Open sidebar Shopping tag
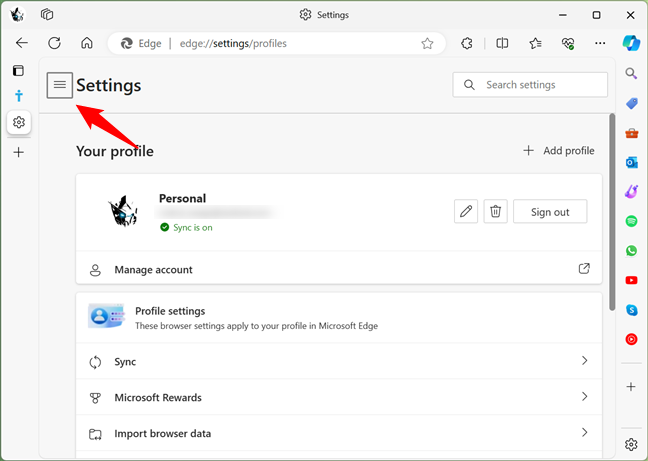 (631, 103)
